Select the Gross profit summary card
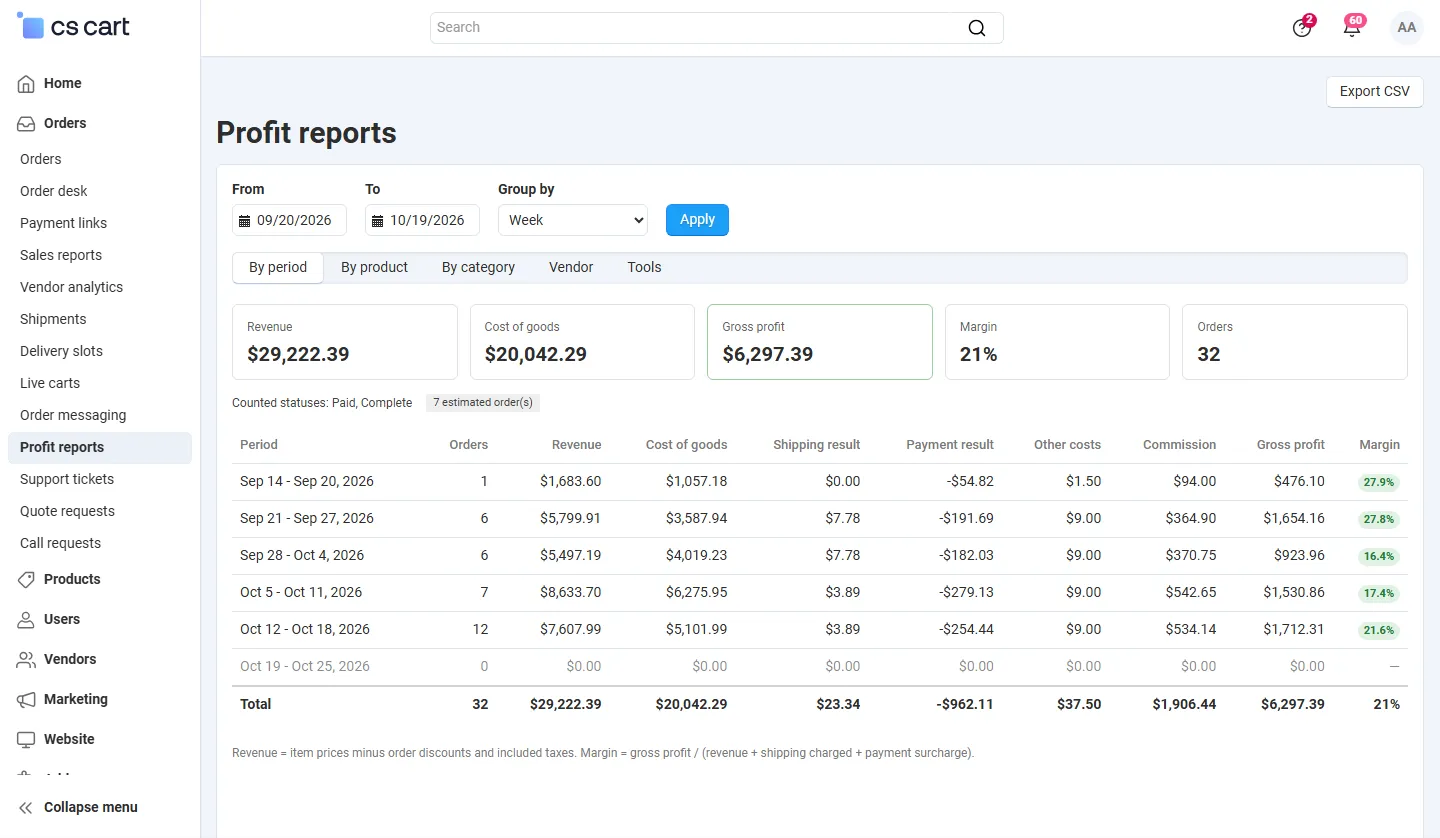The image size is (1440, 838). (x=820, y=342)
